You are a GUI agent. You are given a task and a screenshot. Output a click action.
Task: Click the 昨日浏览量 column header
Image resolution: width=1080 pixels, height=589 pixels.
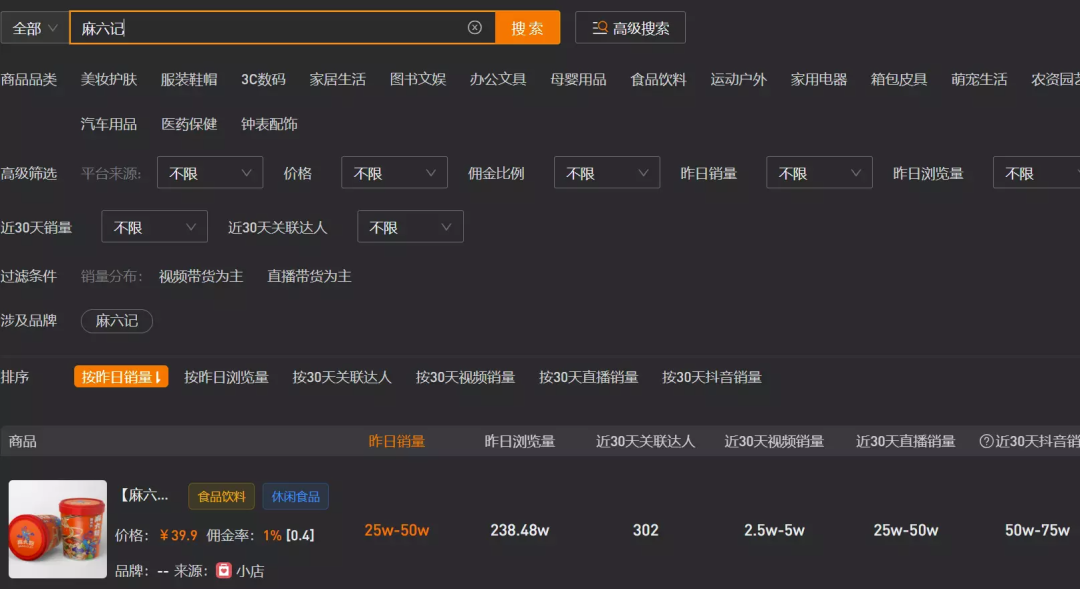pos(519,442)
